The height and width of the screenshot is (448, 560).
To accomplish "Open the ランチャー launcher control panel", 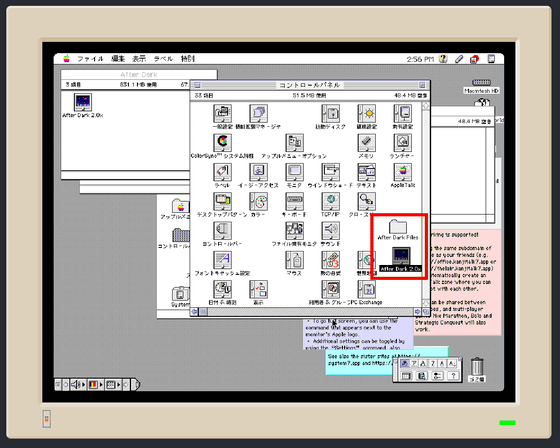I will 402,143.
